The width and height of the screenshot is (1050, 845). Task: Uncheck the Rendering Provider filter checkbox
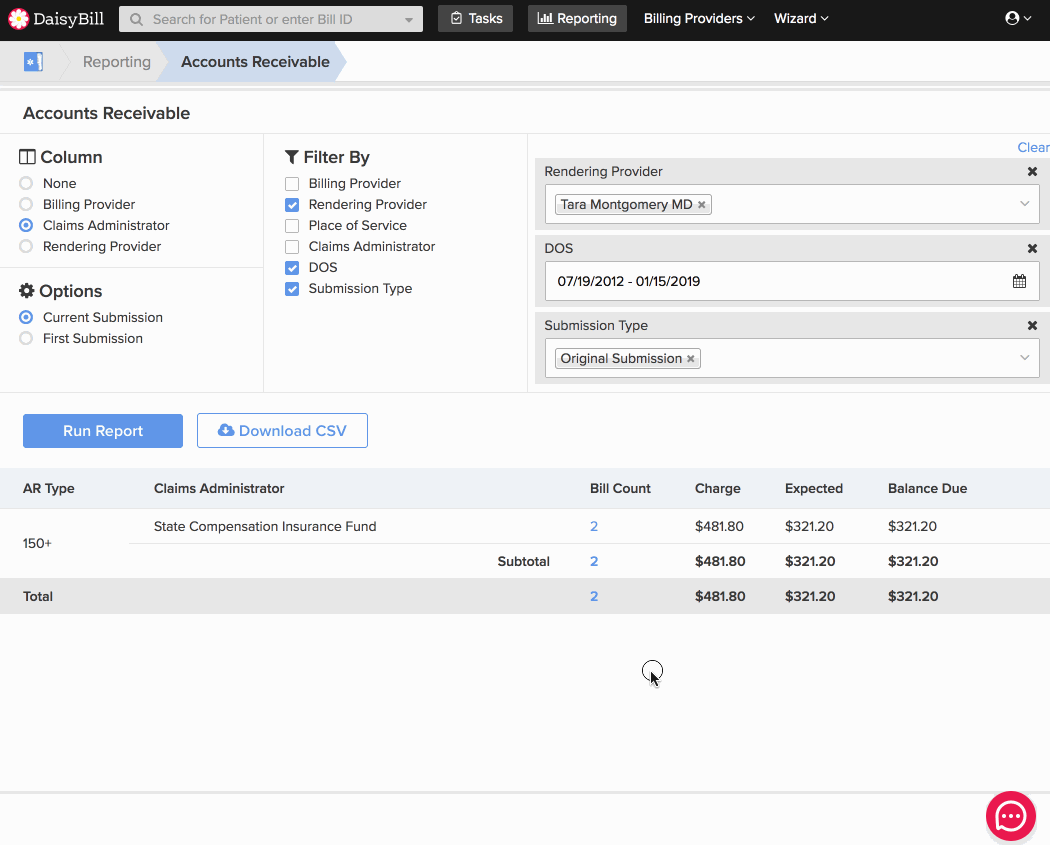pos(292,205)
